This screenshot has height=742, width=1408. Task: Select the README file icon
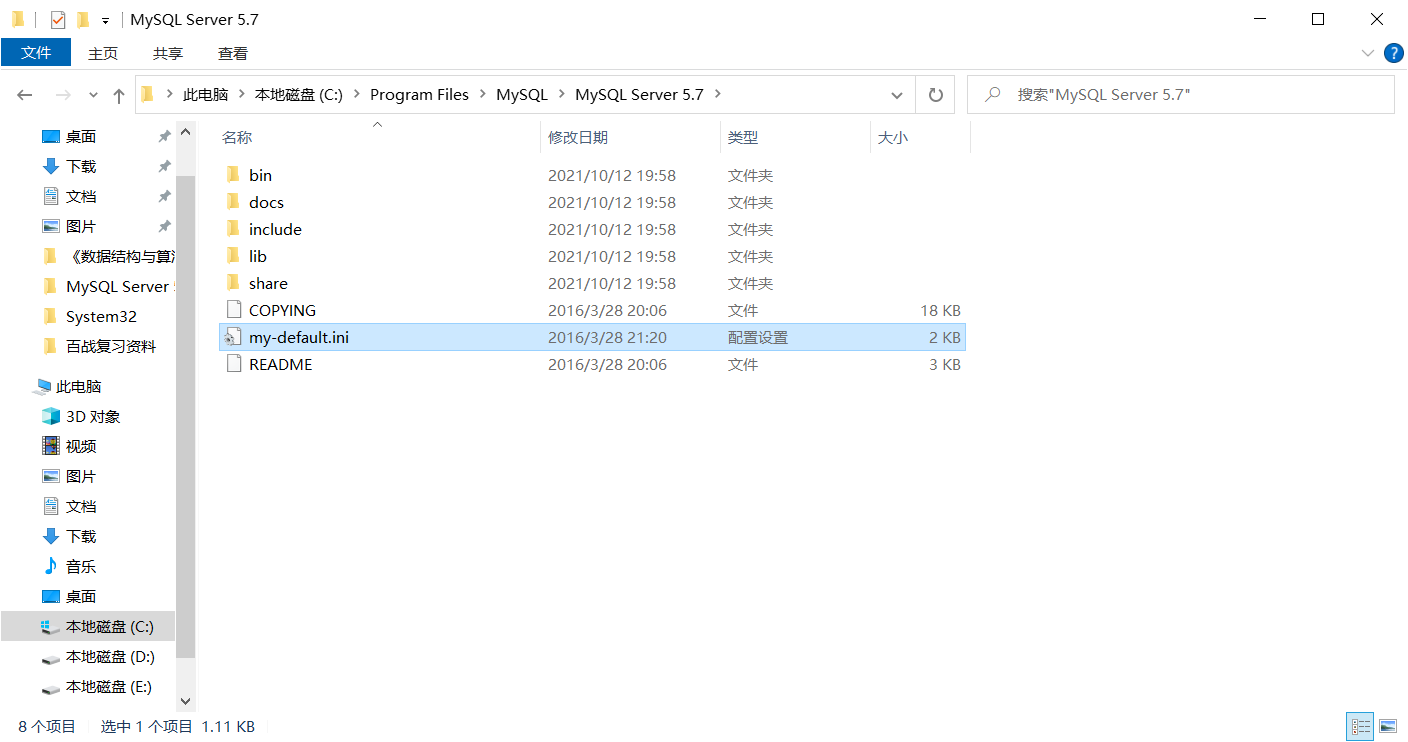point(233,364)
